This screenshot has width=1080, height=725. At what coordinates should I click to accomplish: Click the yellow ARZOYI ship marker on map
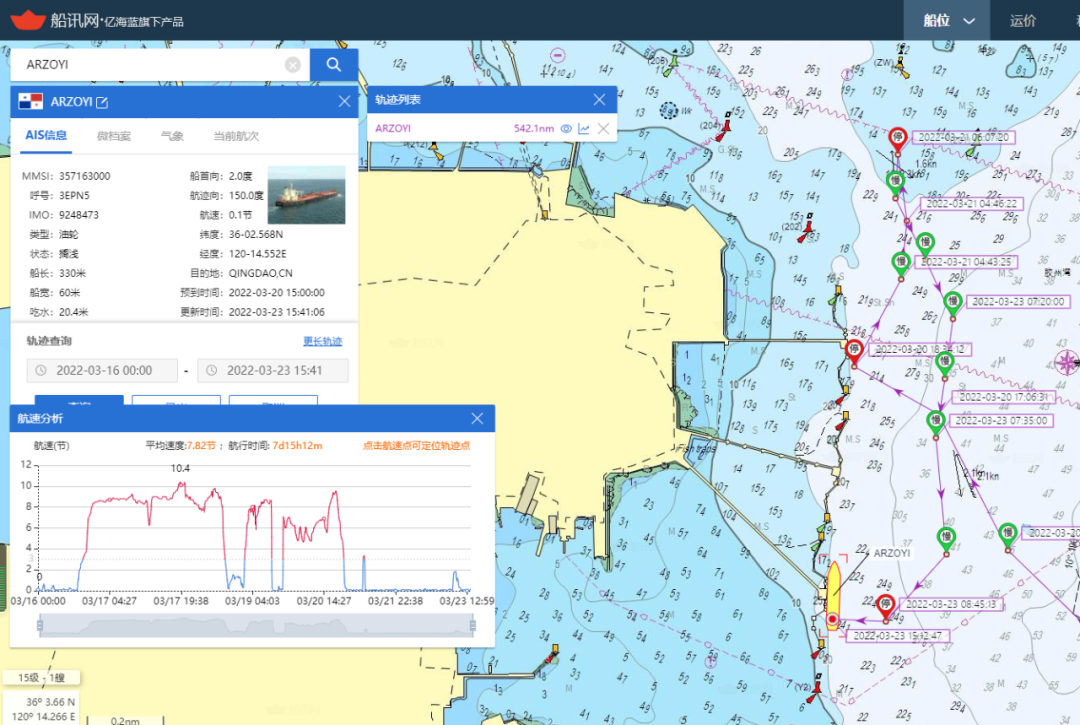pyautogui.click(x=832, y=592)
